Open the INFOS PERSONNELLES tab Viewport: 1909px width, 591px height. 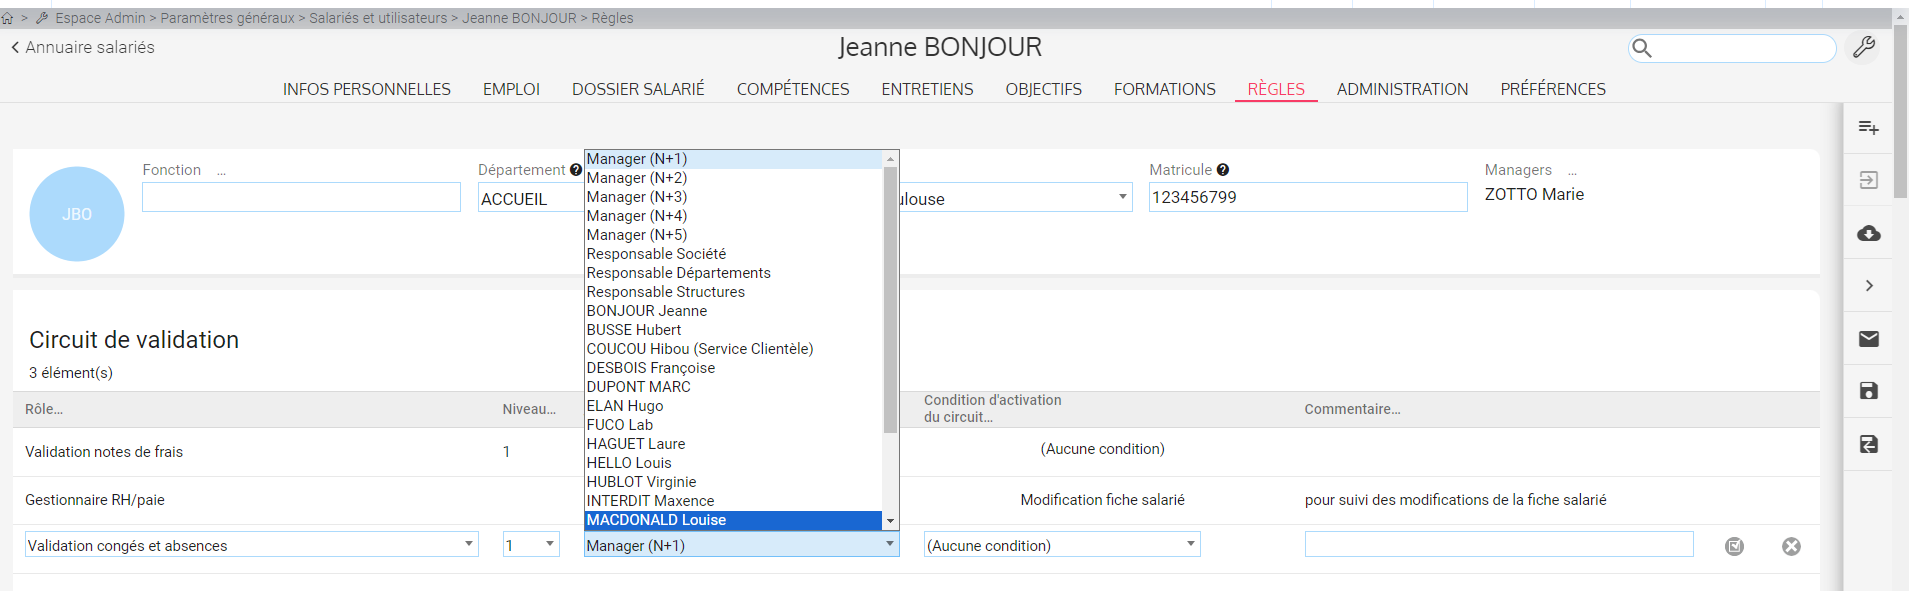click(x=366, y=89)
